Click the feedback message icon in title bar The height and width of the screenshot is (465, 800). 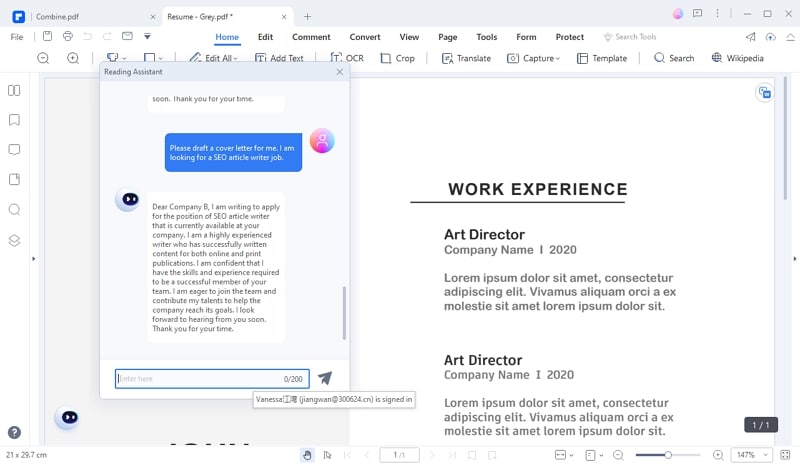click(697, 14)
